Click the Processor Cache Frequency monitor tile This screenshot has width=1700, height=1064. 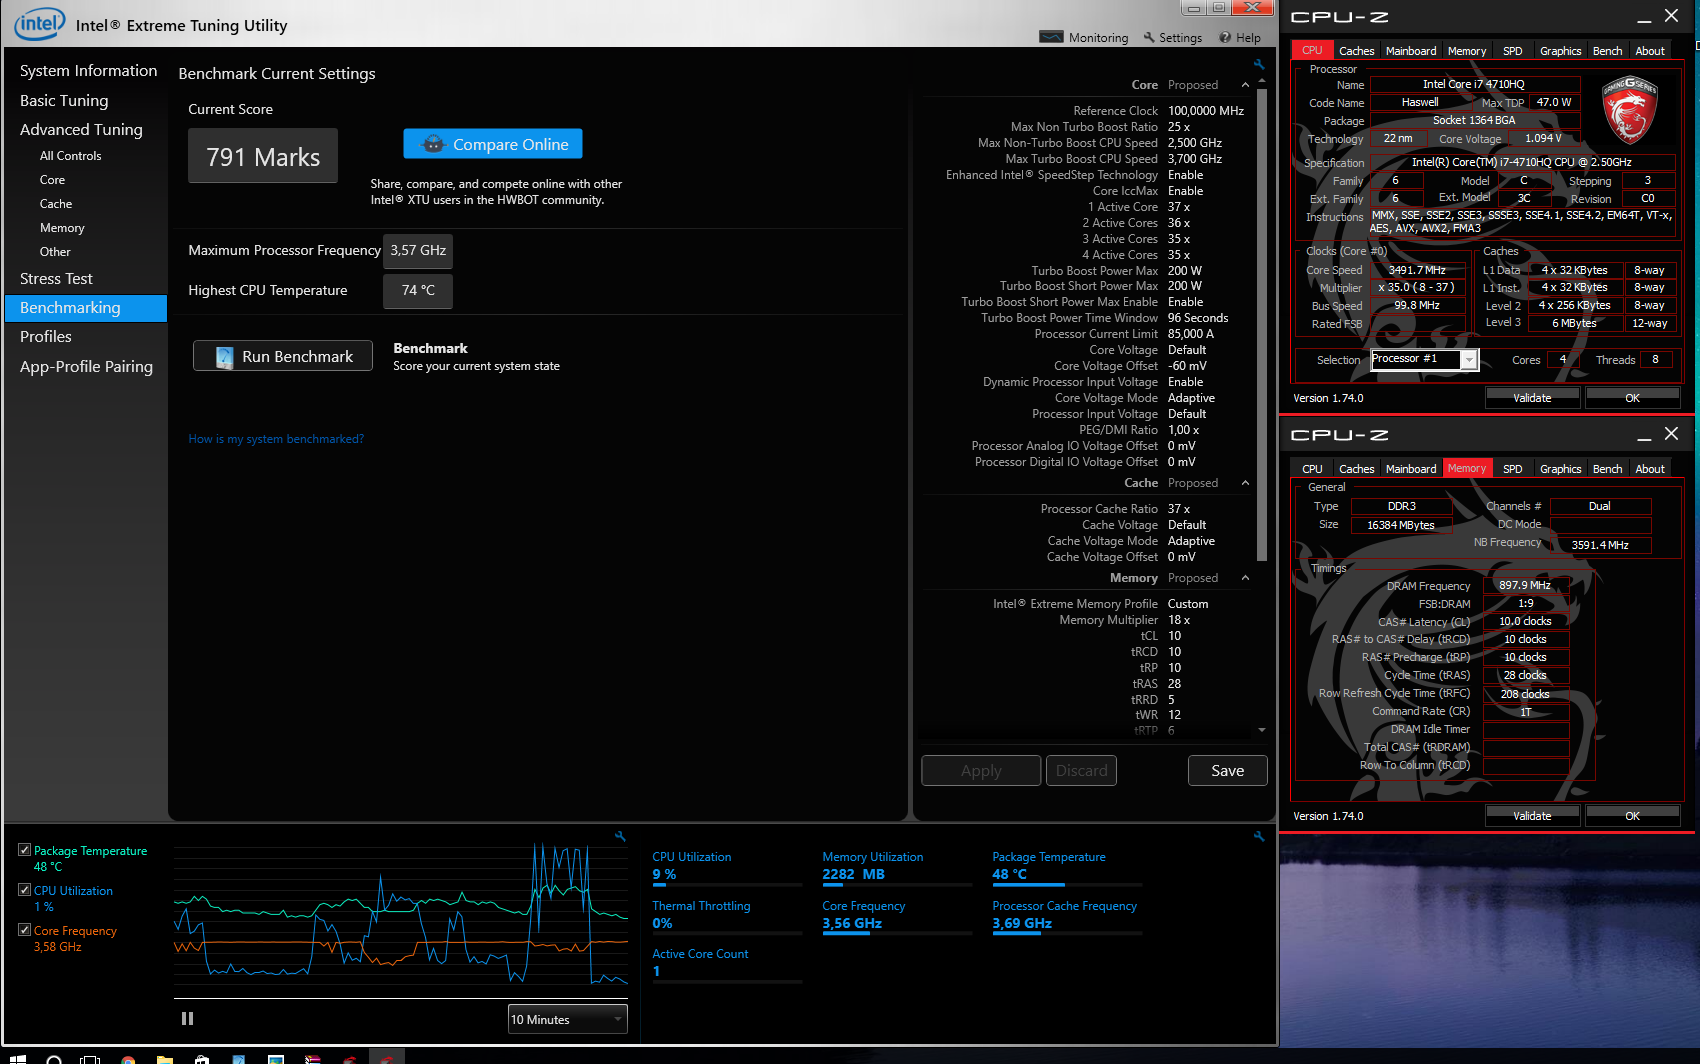tap(1067, 915)
